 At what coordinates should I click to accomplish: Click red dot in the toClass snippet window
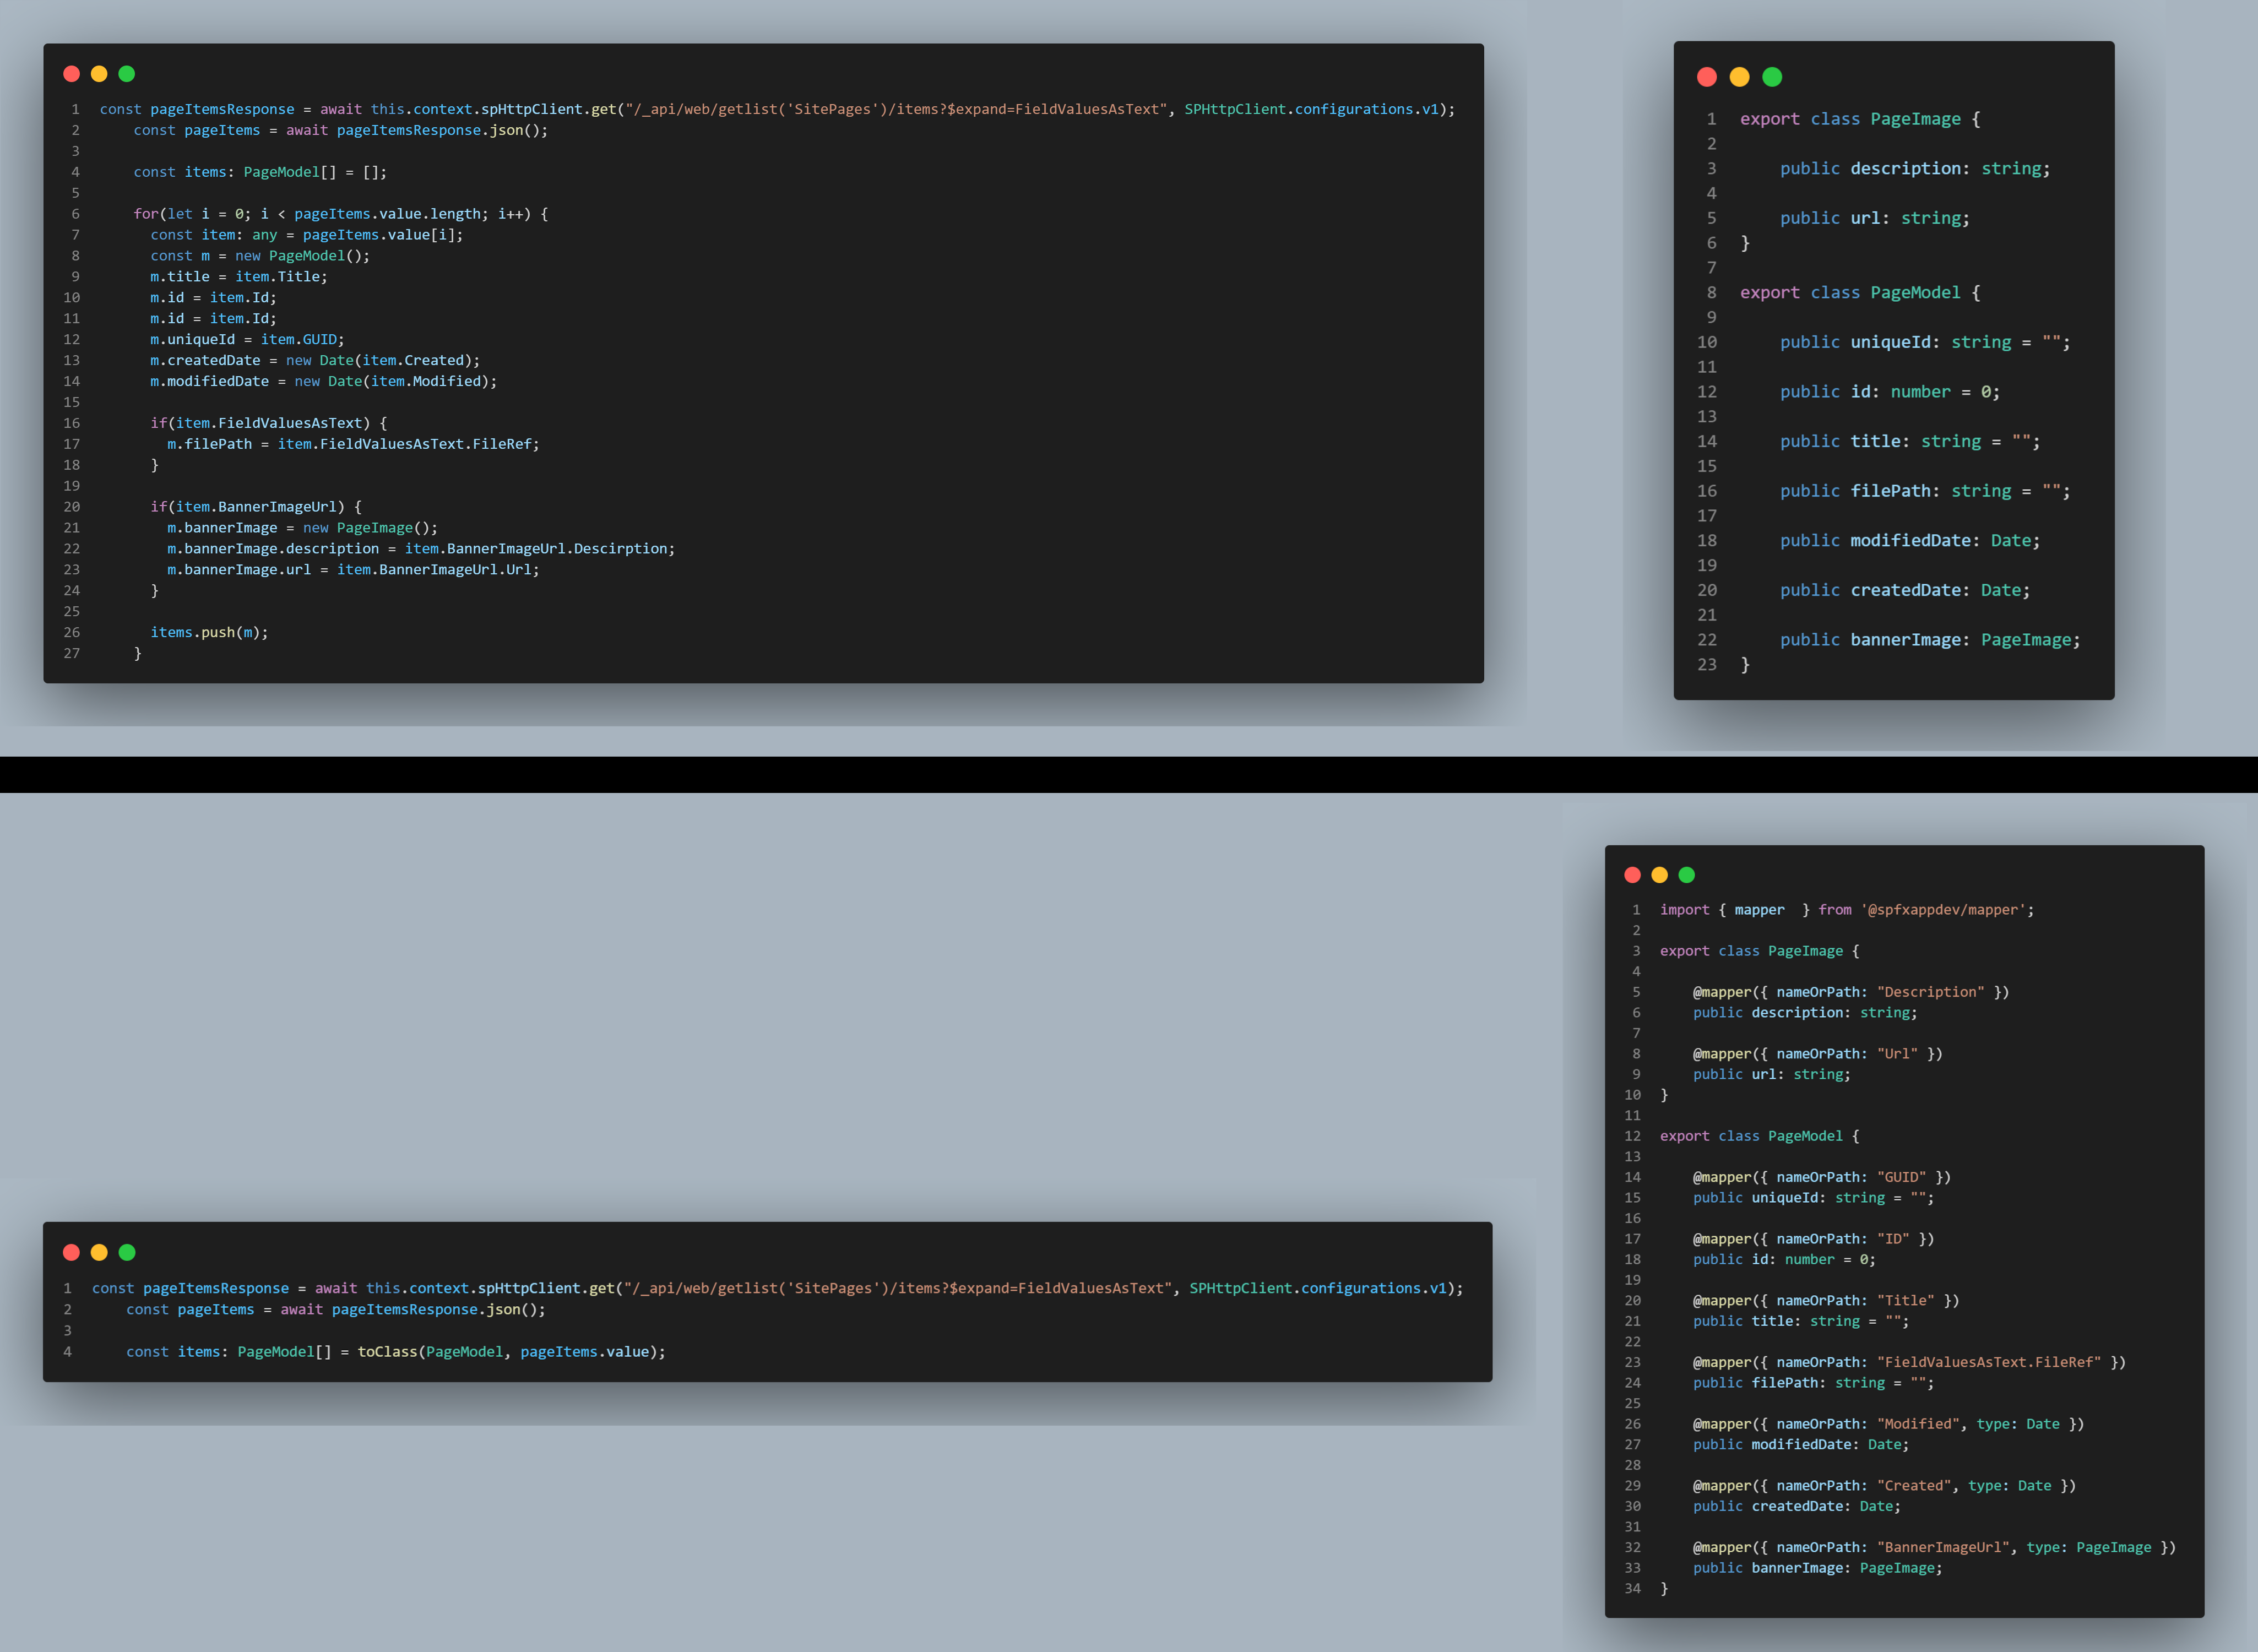pos(71,1252)
